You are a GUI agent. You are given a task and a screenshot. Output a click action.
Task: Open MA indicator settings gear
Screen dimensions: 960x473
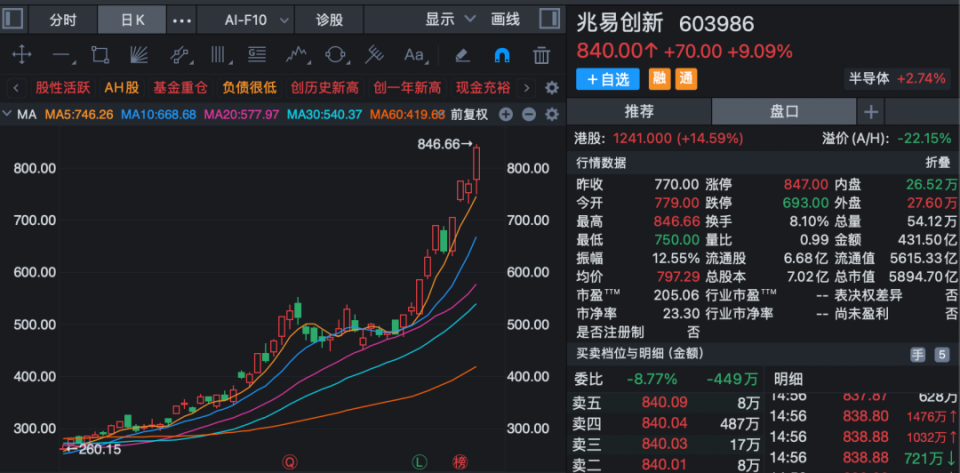click(552, 114)
